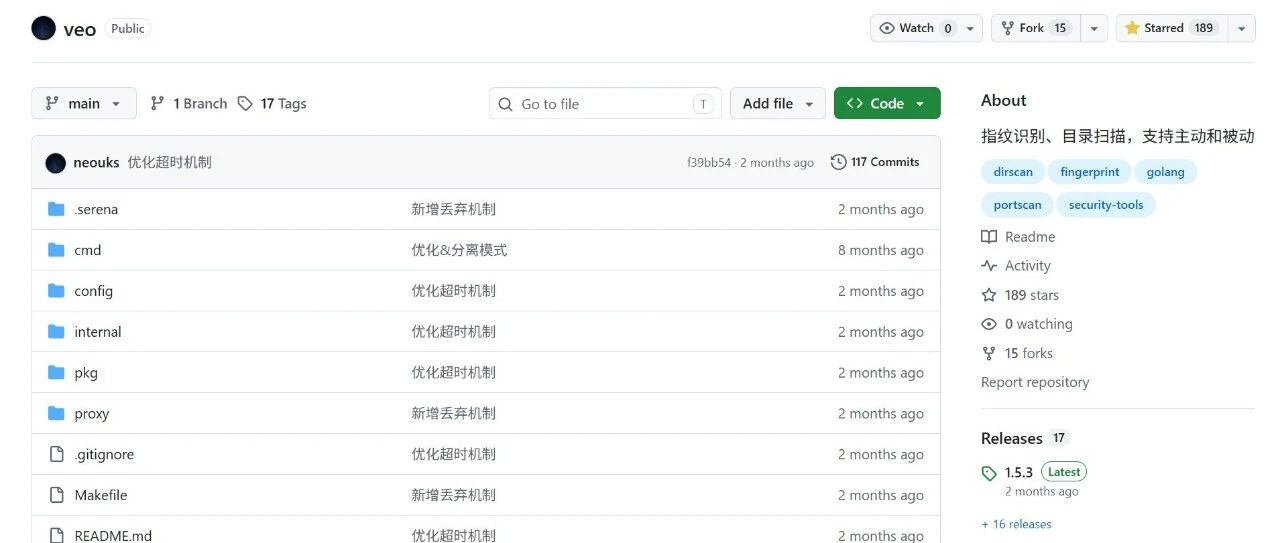Viewport: 1280px width, 543px height.
Task: Open commit hash f39bb54
Action: coord(709,162)
